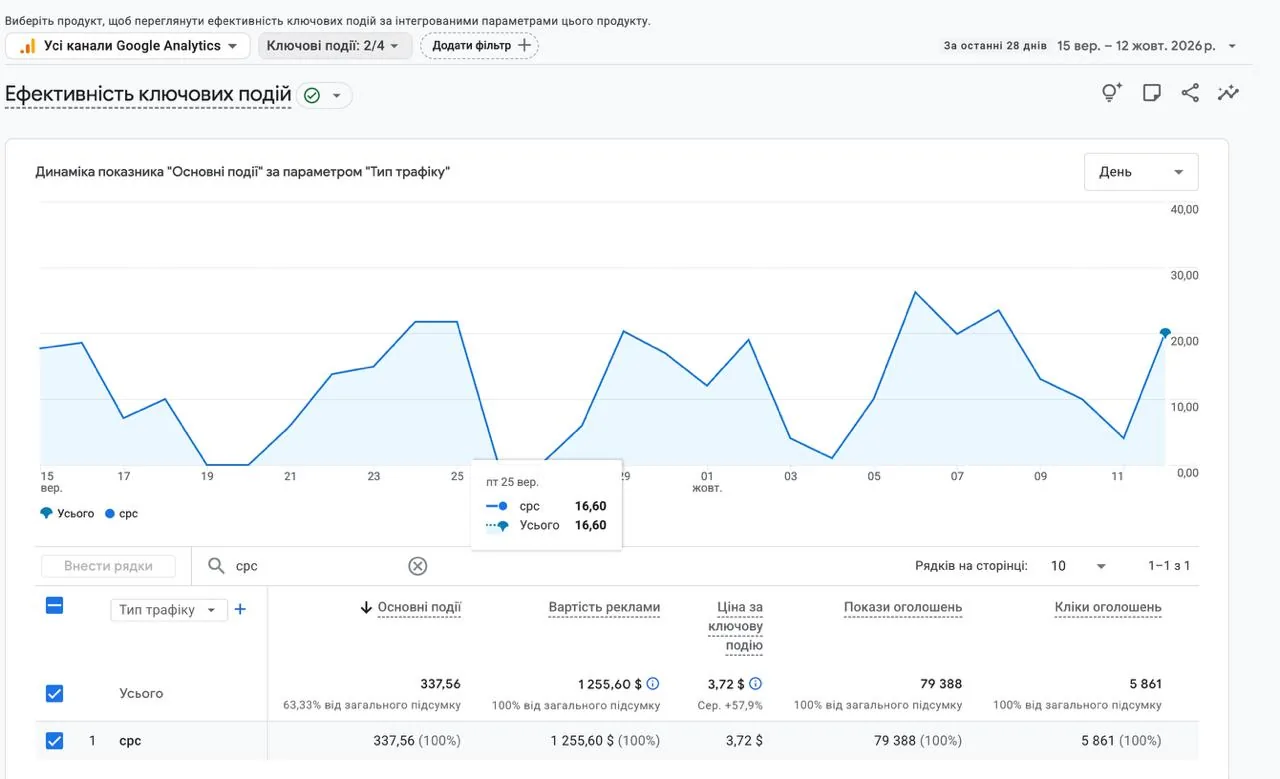Expand the Ключові події: 2/4 selector
The image size is (1280, 779).
[335, 45]
